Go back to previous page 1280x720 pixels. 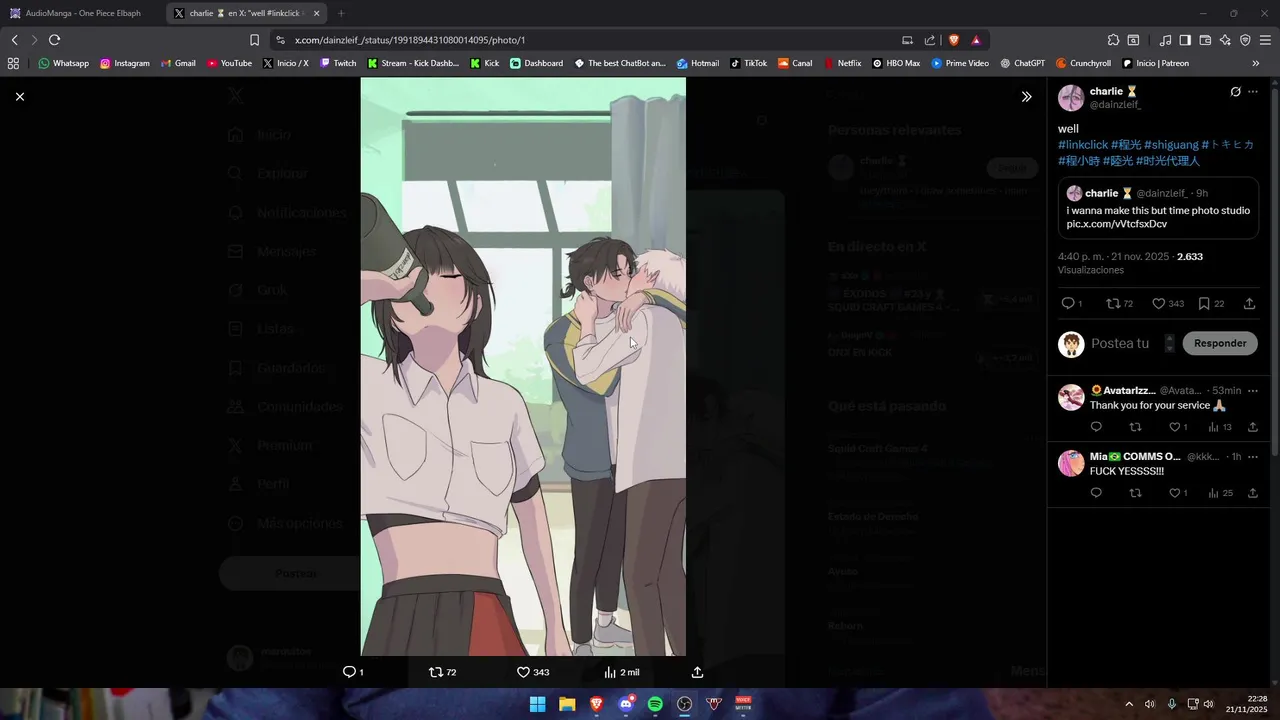click(14, 40)
